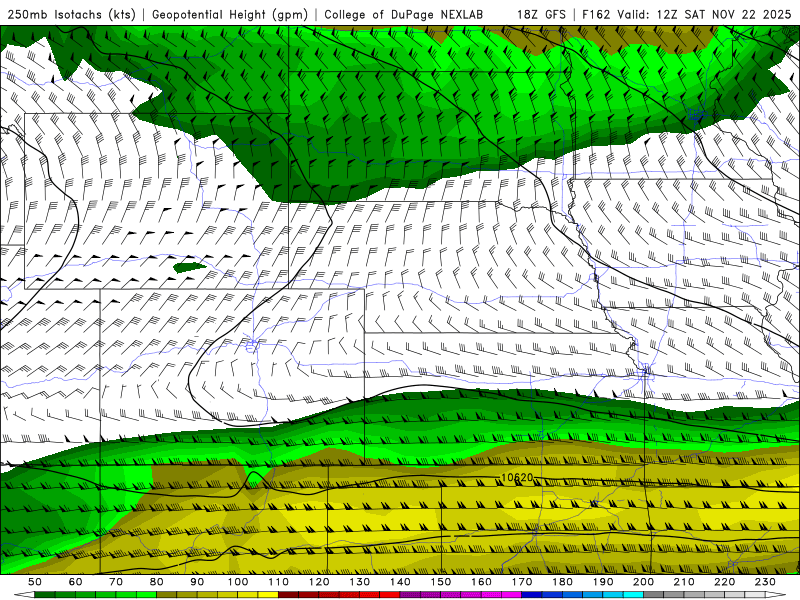Viewport: 800px width, 600px height.
Task: Click the 60 value on the color scale
Action: pos(75,582)
